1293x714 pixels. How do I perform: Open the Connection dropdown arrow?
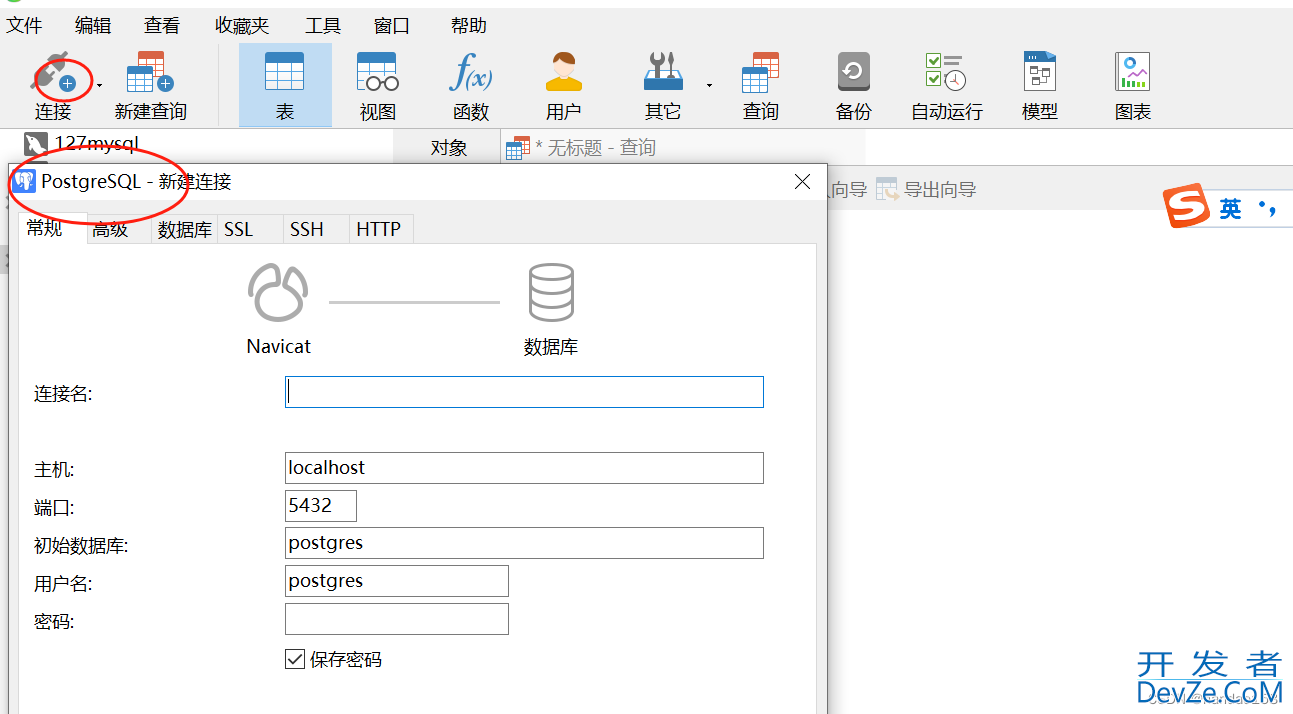[100, 86]
